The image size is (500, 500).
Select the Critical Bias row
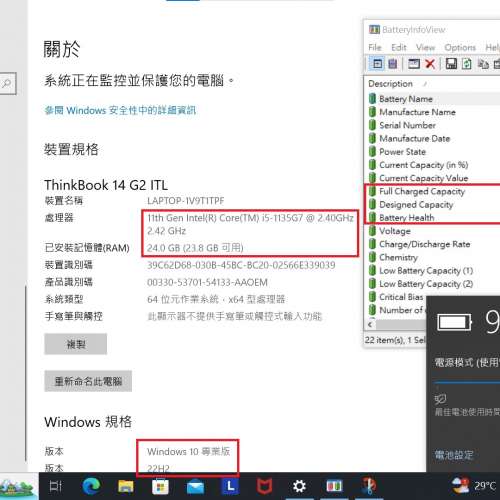click(x=396, y=297)
